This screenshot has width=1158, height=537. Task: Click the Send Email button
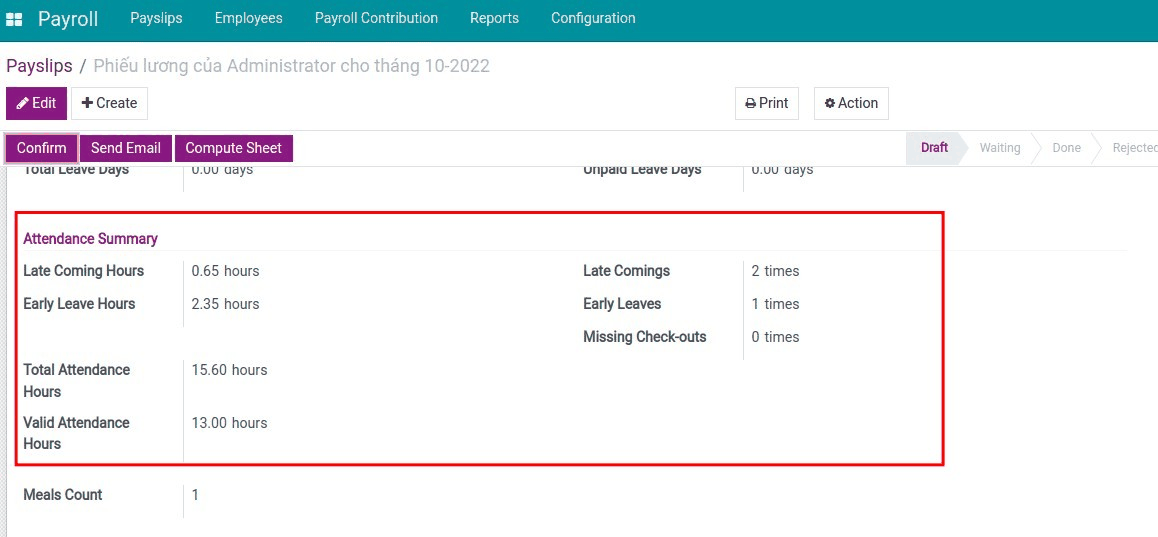point(126,148)
